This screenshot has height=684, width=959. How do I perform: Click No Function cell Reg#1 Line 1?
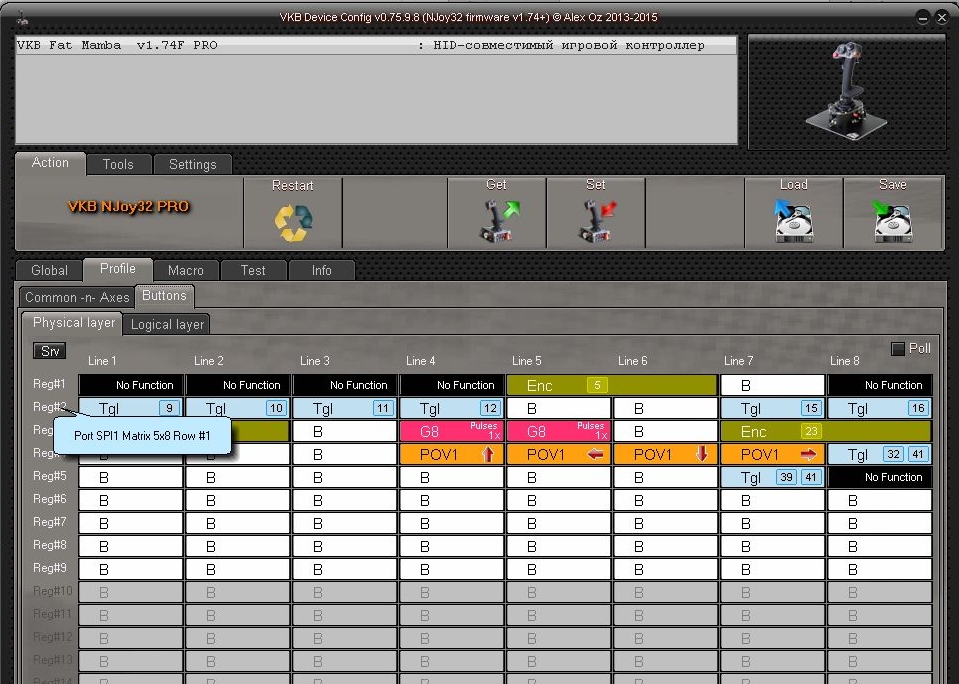tap(131, 385)
